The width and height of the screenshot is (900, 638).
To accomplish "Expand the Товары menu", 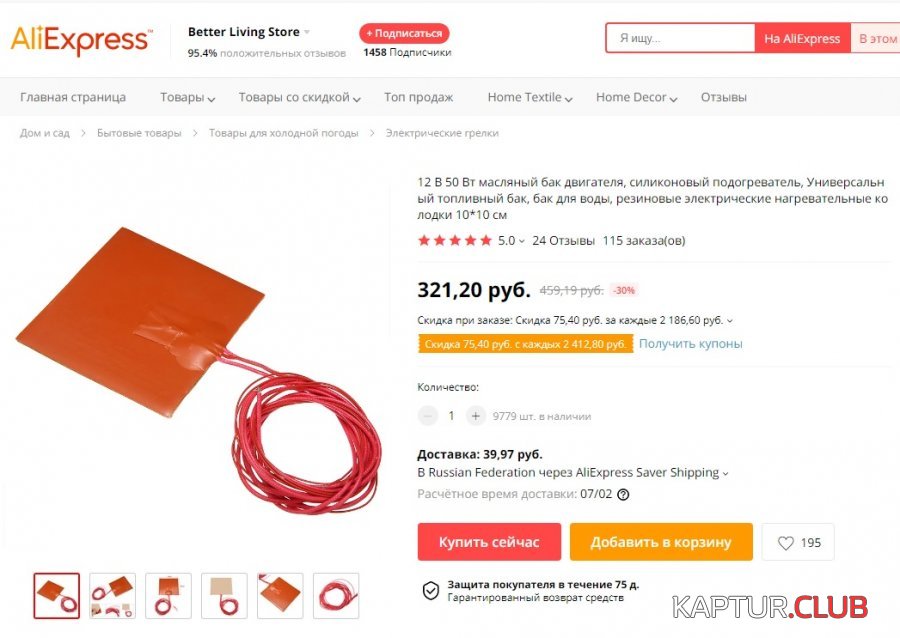I will coord(187,98).
